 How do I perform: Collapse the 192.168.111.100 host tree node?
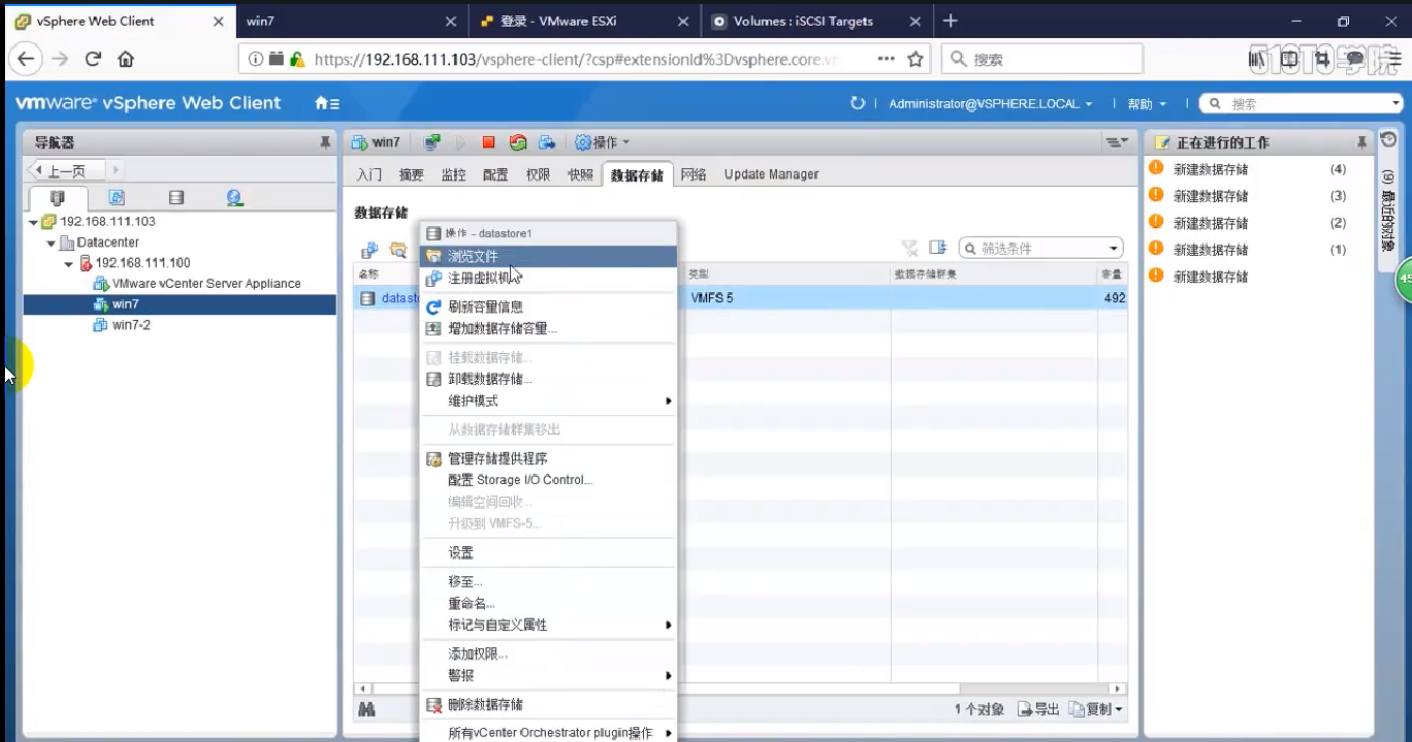(69, 264)
